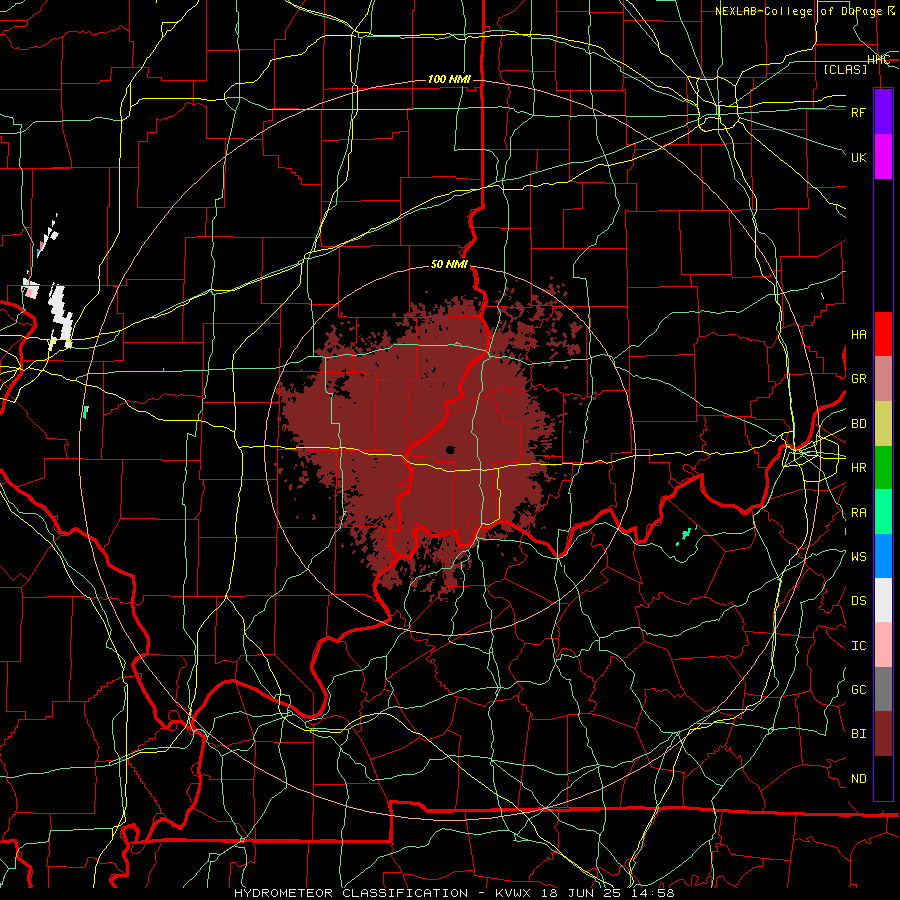Click the GR legend color block
This screenshot has width=900, height=900.
[x=883, y=379]
